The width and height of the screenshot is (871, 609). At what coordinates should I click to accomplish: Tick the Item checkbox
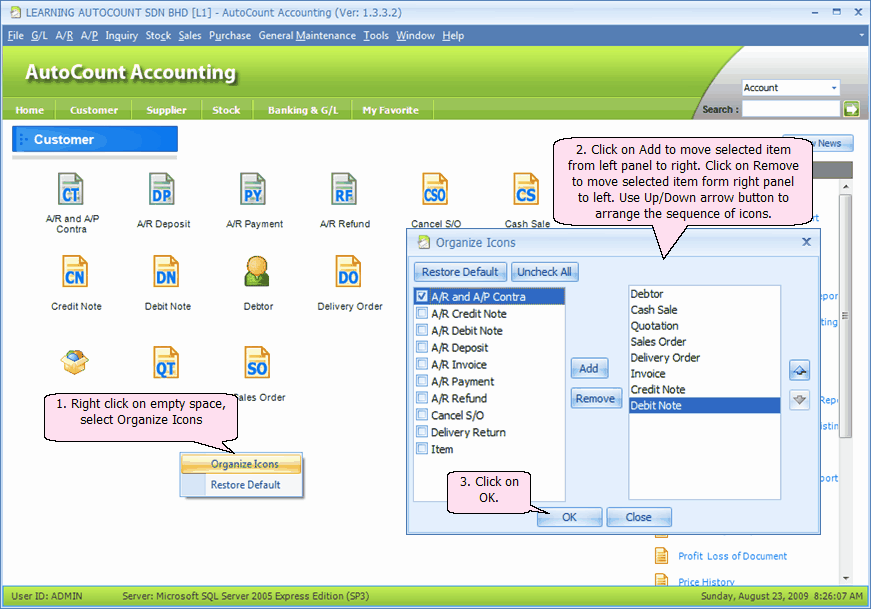(422, 449)
